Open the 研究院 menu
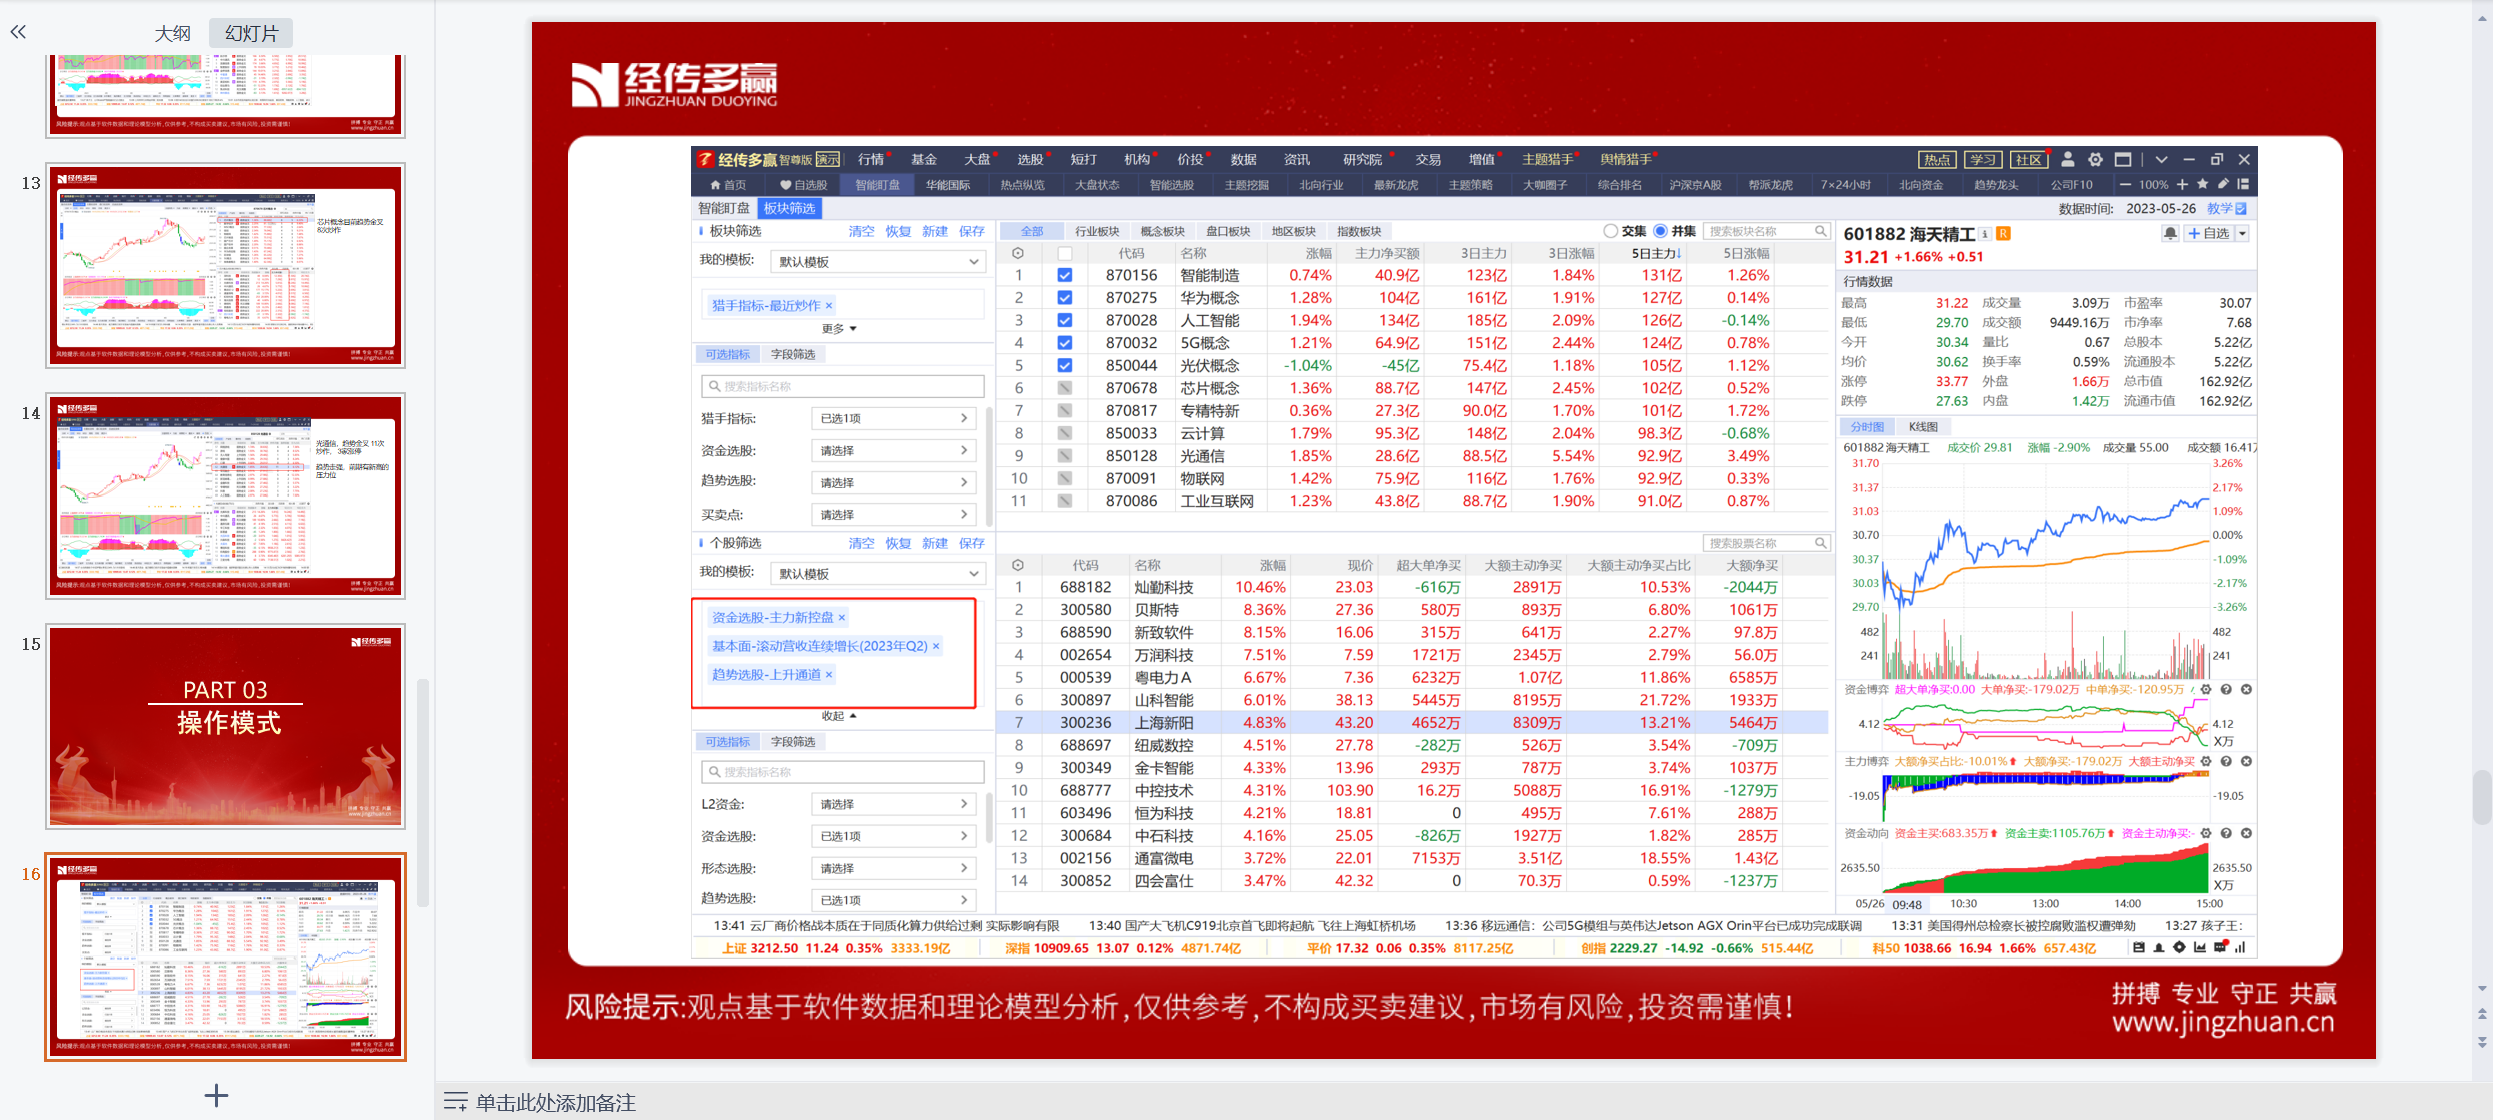The height and width of the screenshot is (1120, 2493). (1362, 159)
